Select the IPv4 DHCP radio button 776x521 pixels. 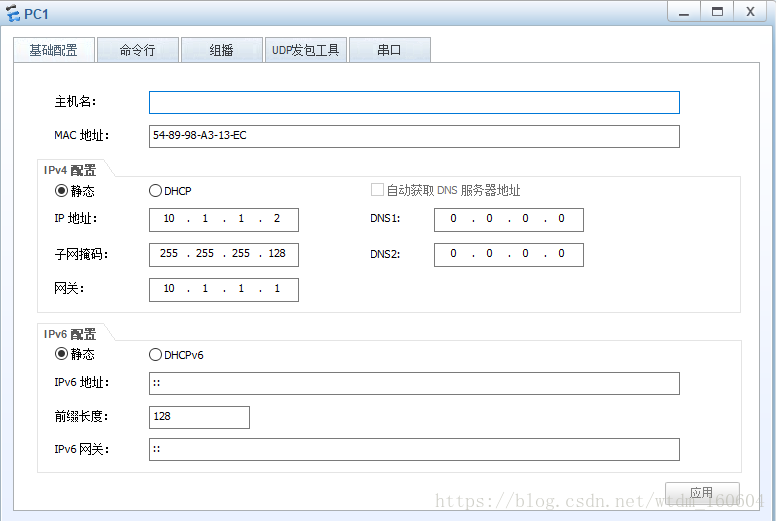pos(155,190)
